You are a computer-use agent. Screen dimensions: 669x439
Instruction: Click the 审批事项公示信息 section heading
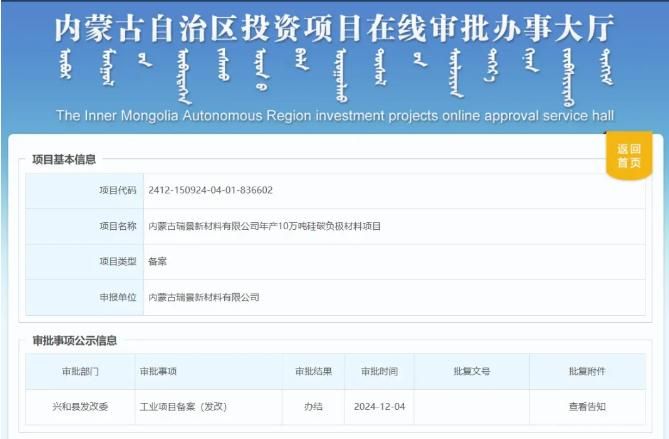(75, 340)
